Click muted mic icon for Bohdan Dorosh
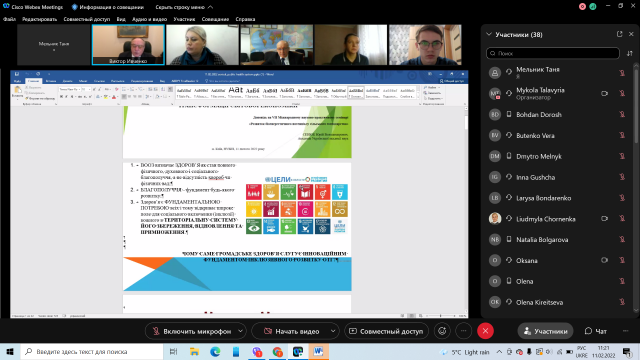This screenshot has height=360, width=640. coord(622,114)
